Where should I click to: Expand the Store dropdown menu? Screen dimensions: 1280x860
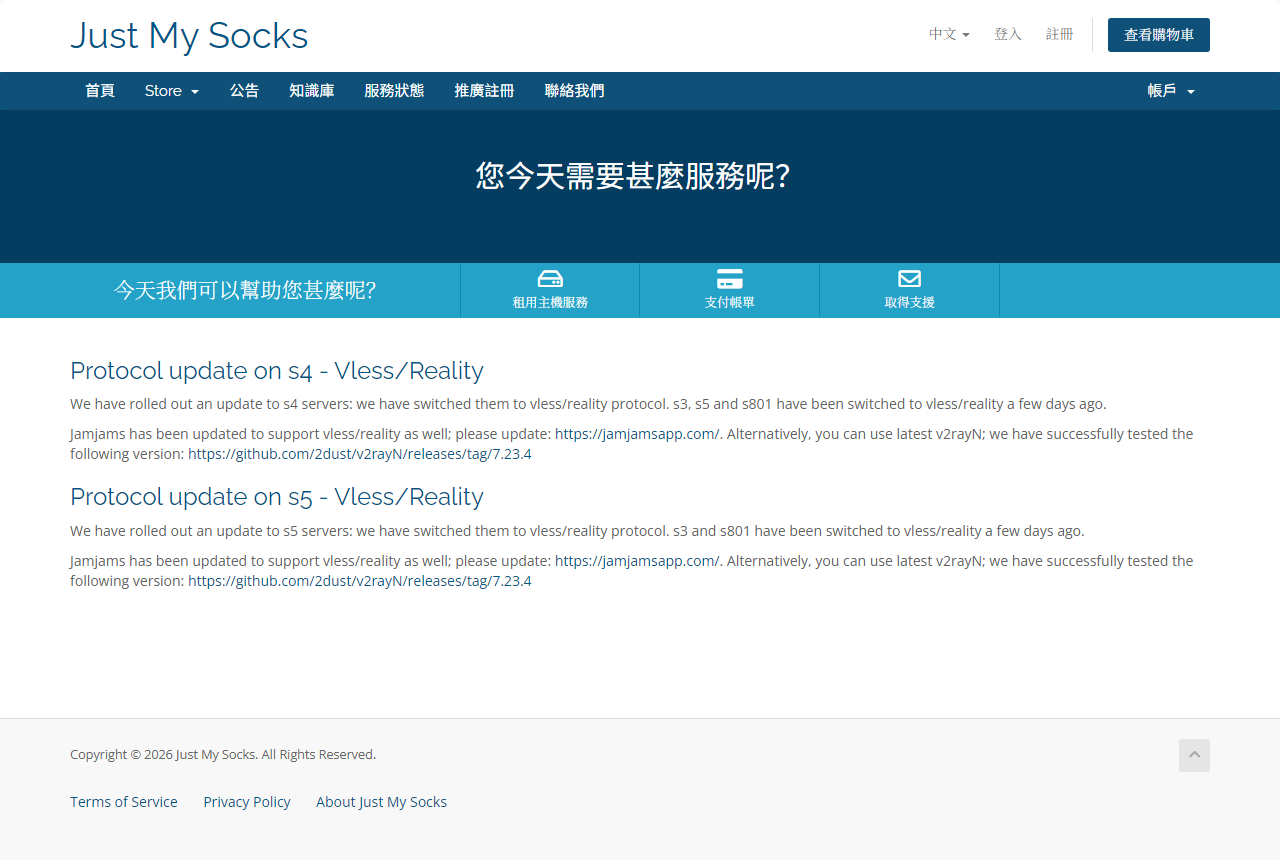click(172, 91)
